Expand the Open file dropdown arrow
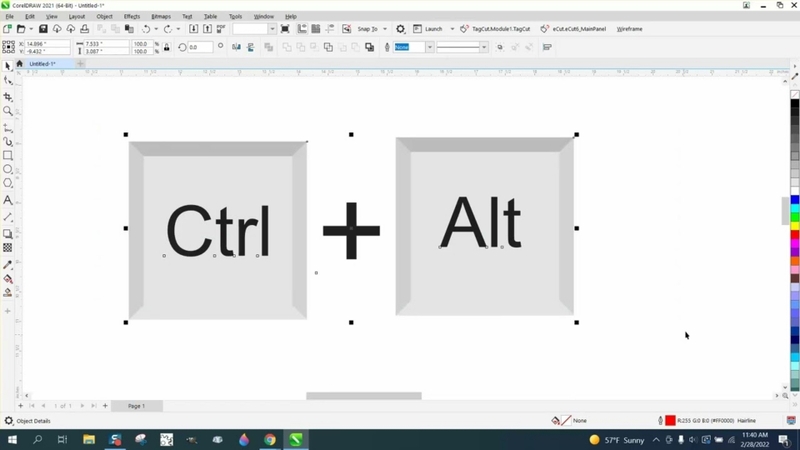This screenshot has width=800, height=450. (31, 29)
